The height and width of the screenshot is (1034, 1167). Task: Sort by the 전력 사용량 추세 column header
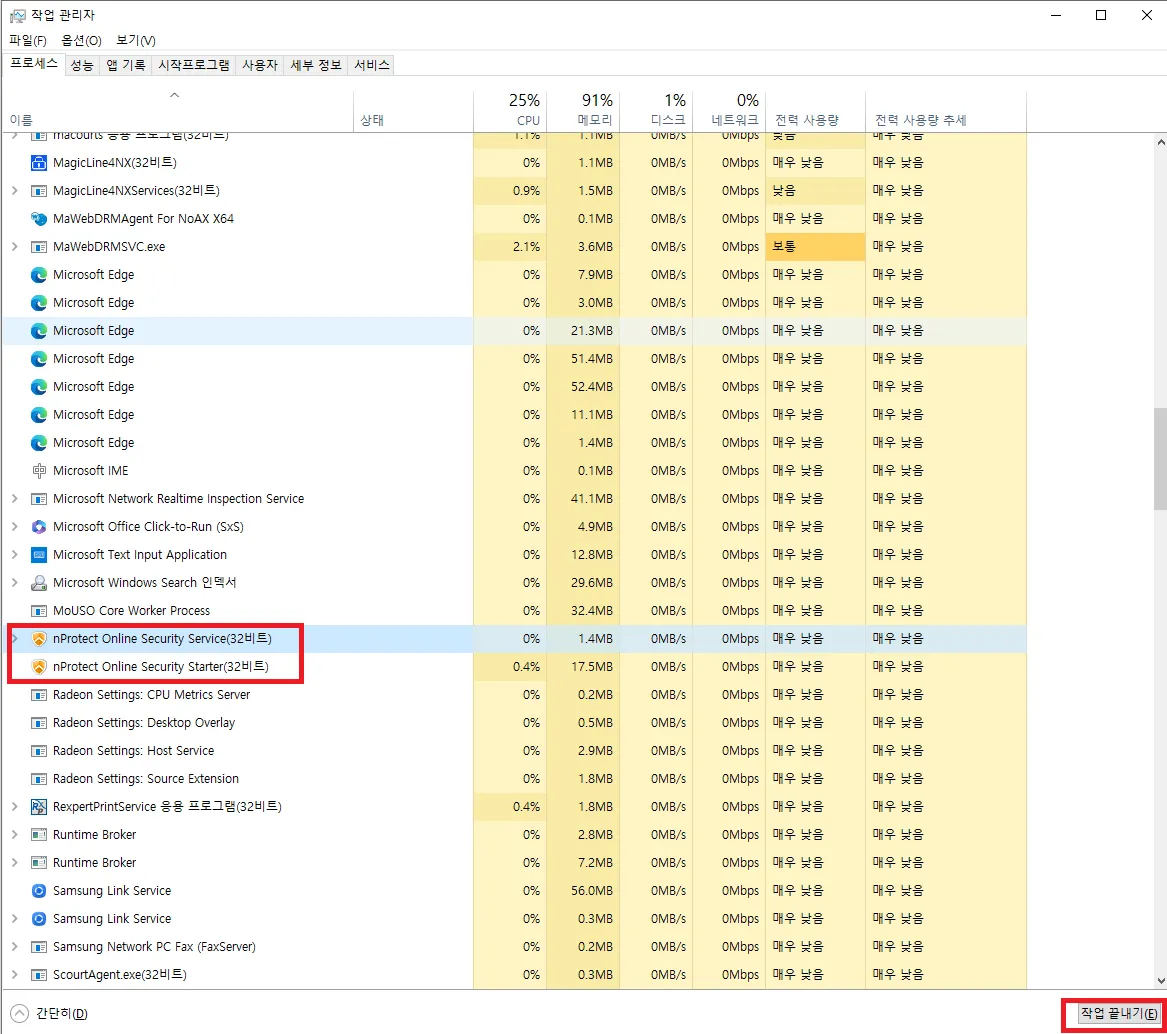coord(946,110)
